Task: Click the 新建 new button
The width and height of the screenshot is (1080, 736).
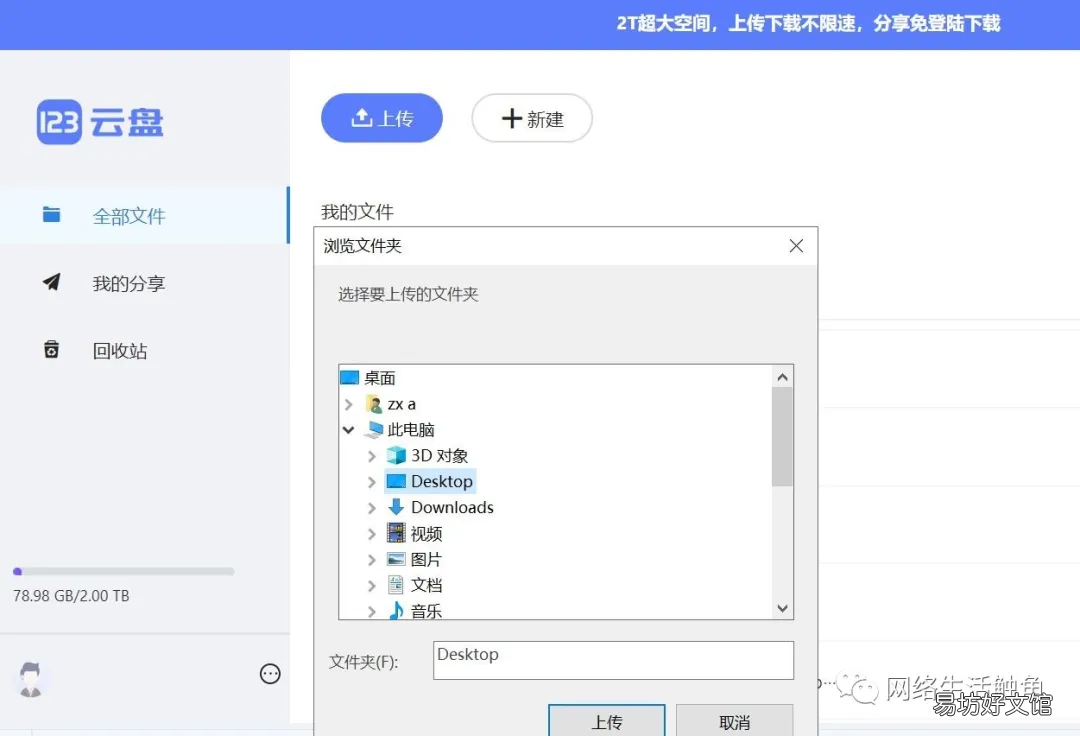Action: pos(532,118)
